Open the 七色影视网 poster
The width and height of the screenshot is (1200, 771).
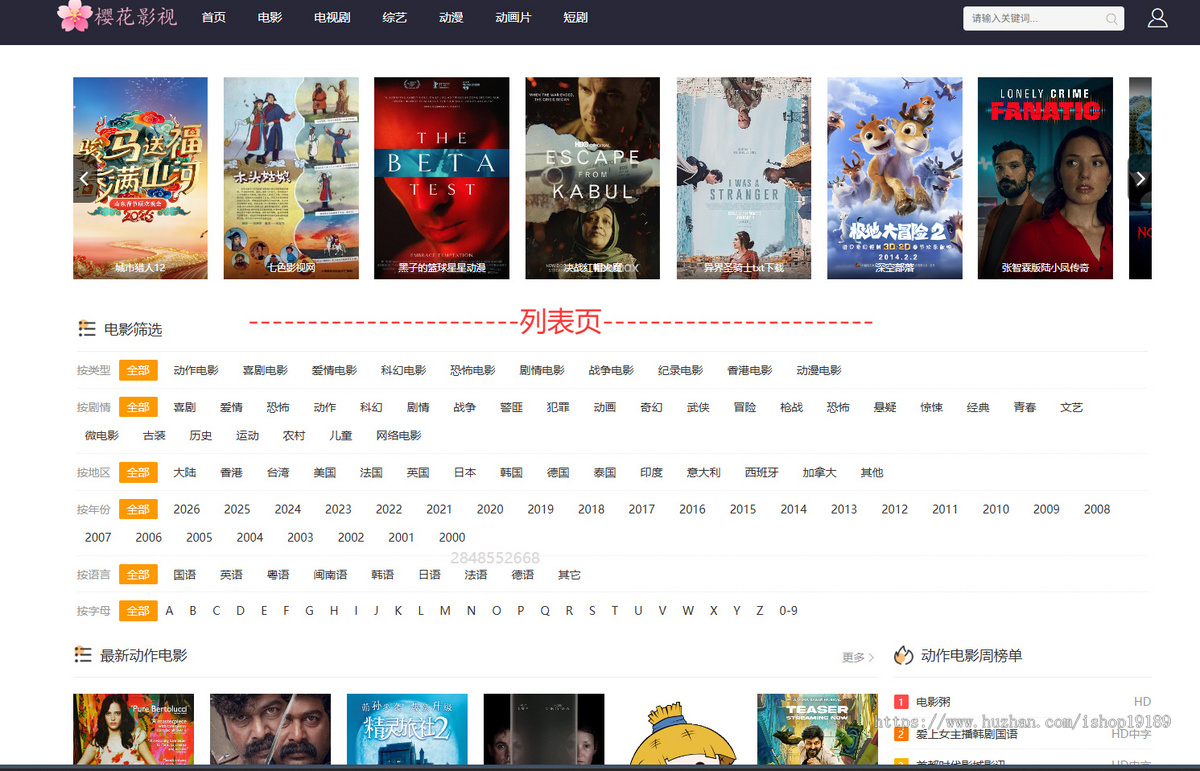(x=291, y=178)
